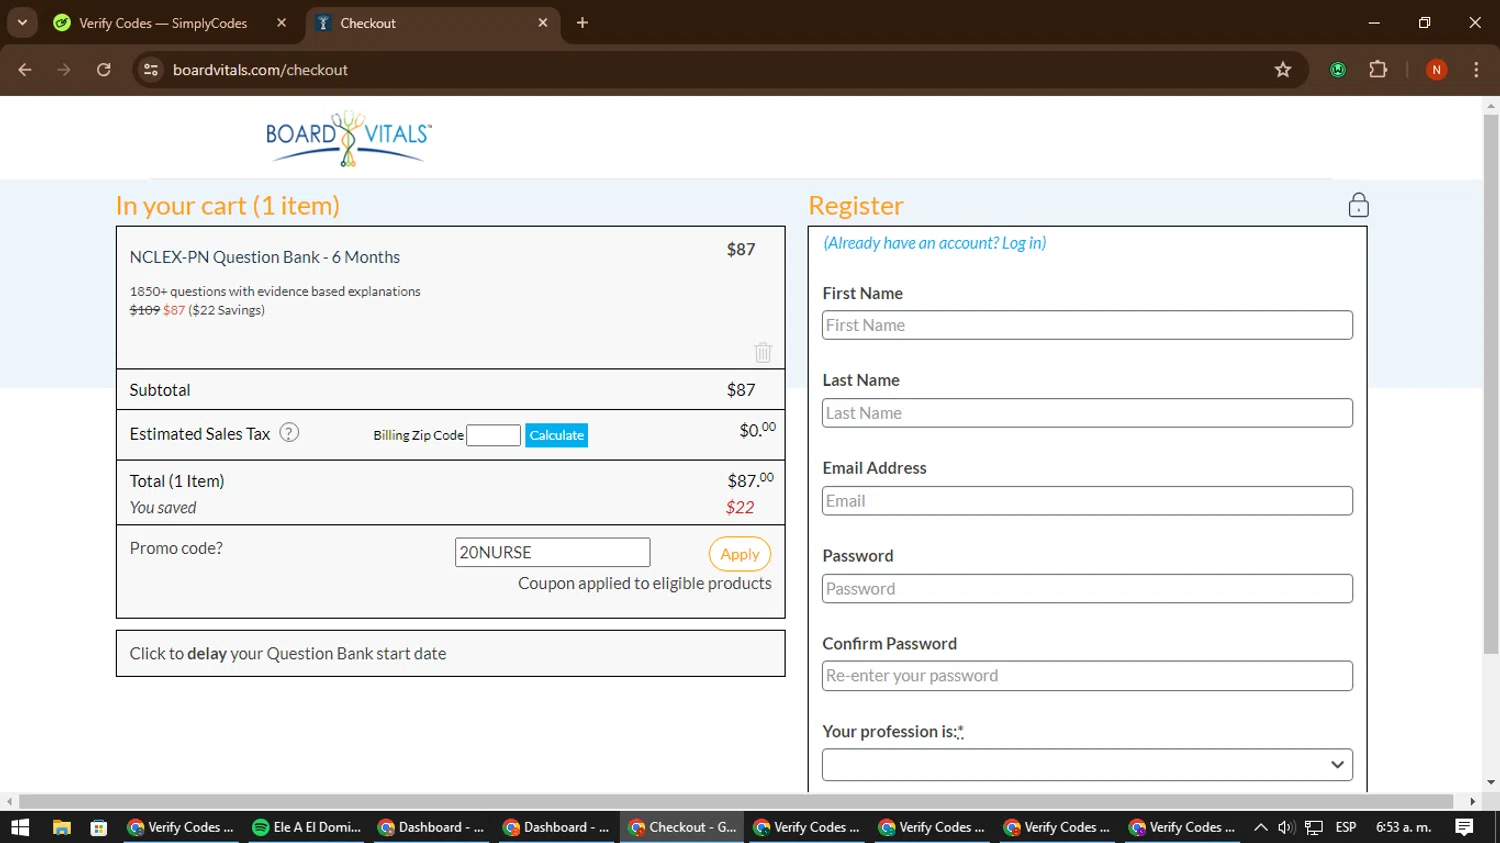Click the address bar URL boardvitals.com/checkout
Viewport: 1500px width, 843px height.
pyautogui.click(x=260, y=70)
